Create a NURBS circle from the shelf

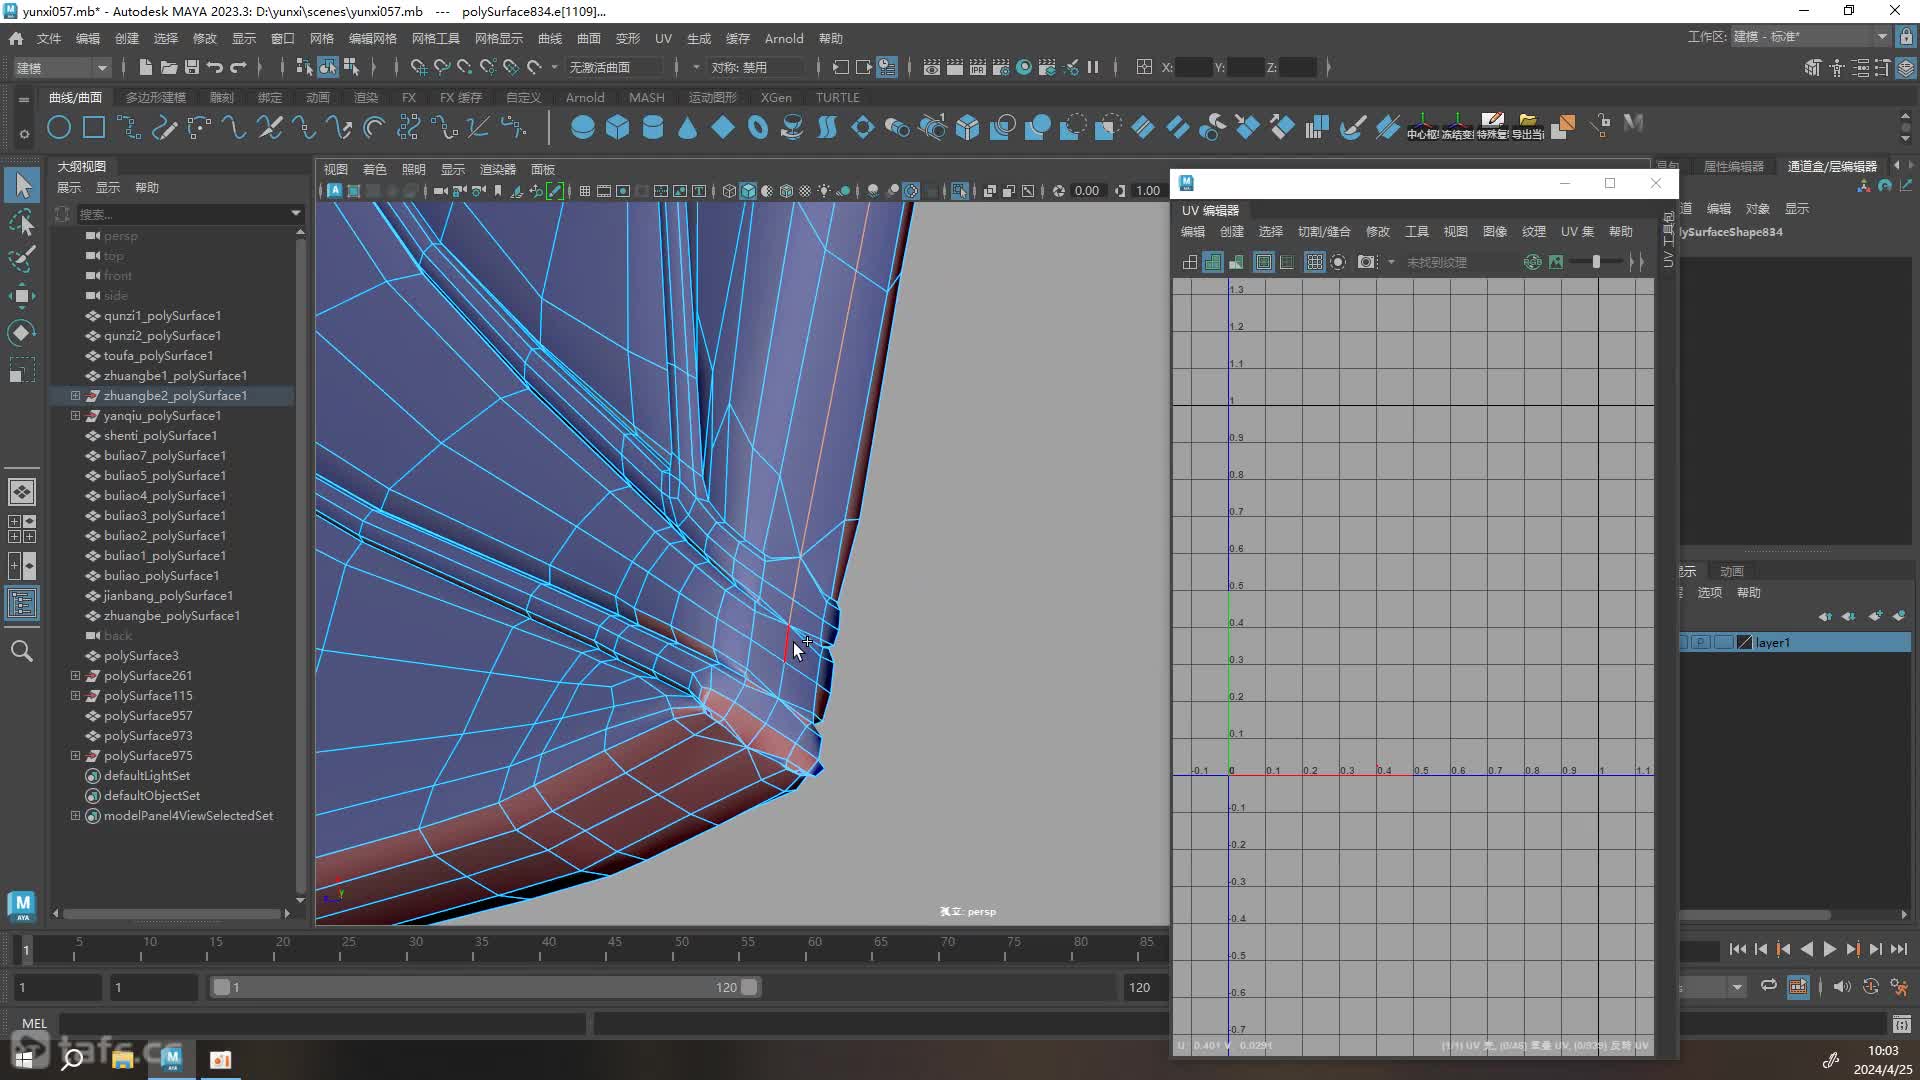coord(59,127)
